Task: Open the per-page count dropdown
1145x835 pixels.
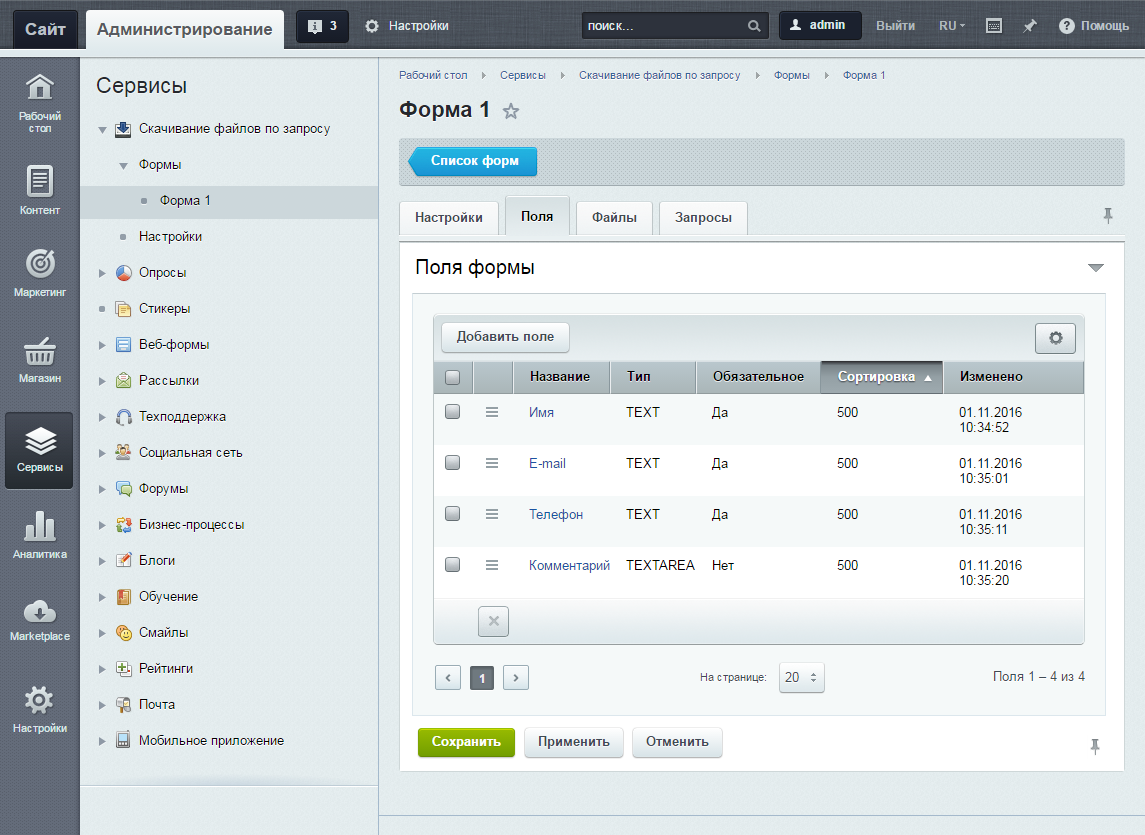Action: 802,677
